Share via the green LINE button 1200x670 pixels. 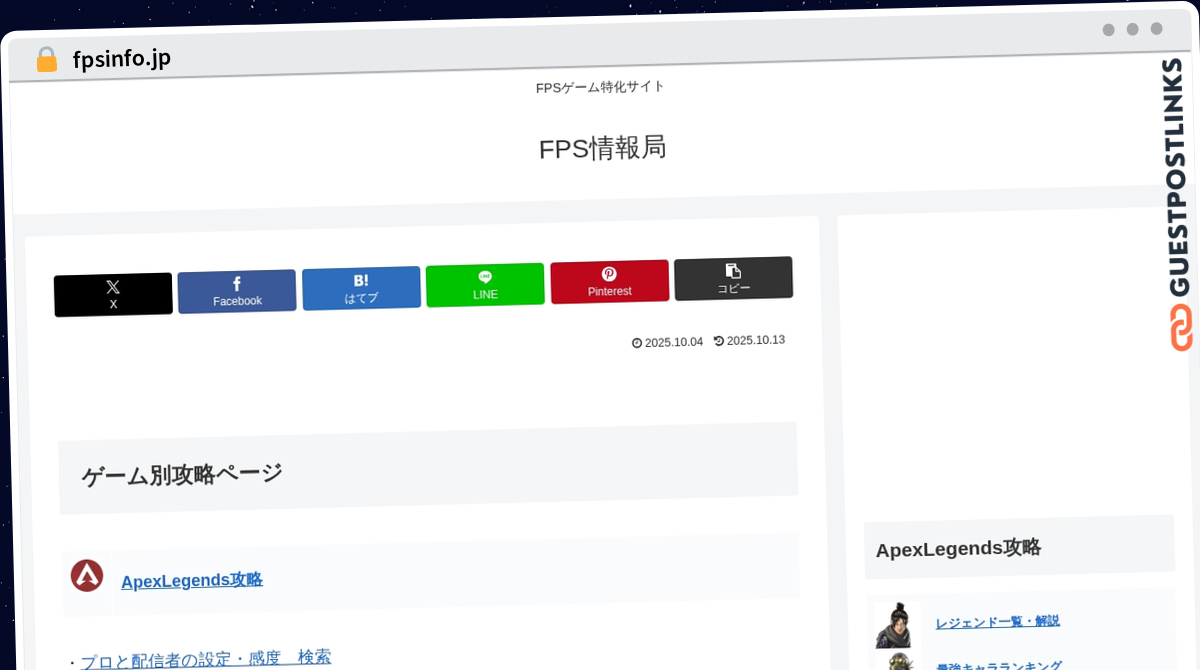(x=485, y=285)
